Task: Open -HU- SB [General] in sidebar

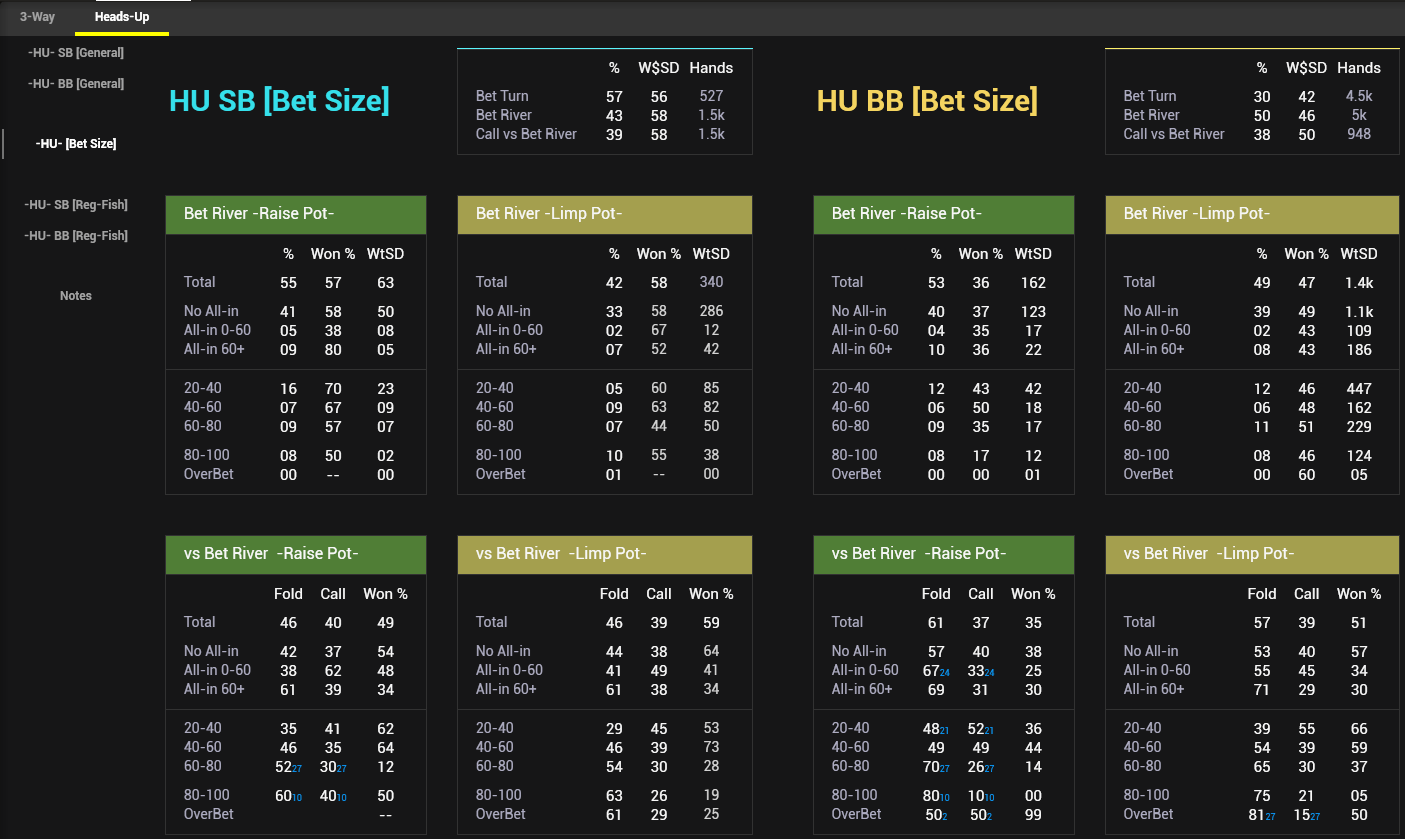Action: tap(76, 53)
